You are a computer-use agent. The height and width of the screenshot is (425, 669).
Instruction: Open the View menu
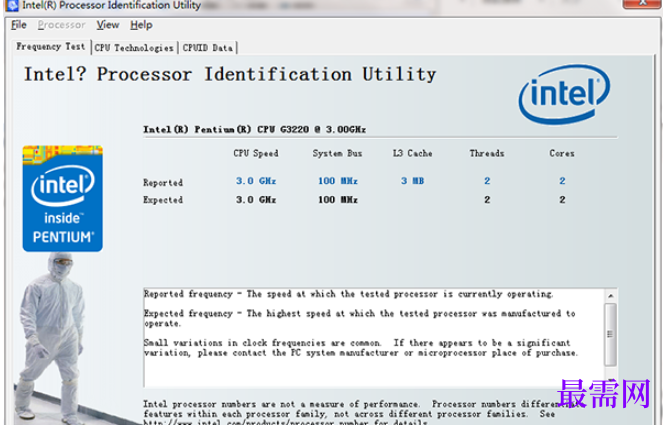(108, 25)
